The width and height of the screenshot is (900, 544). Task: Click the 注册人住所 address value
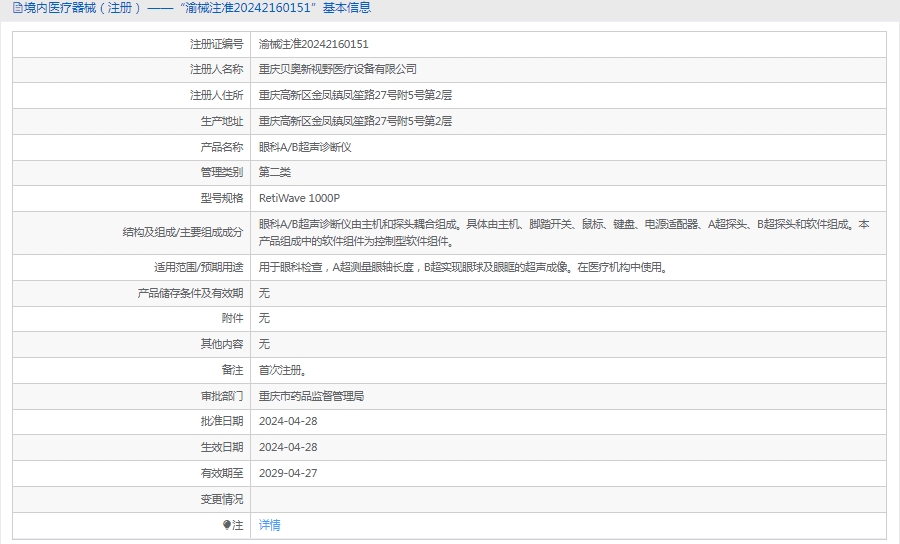pyautogui.click(x=355, y=95)
